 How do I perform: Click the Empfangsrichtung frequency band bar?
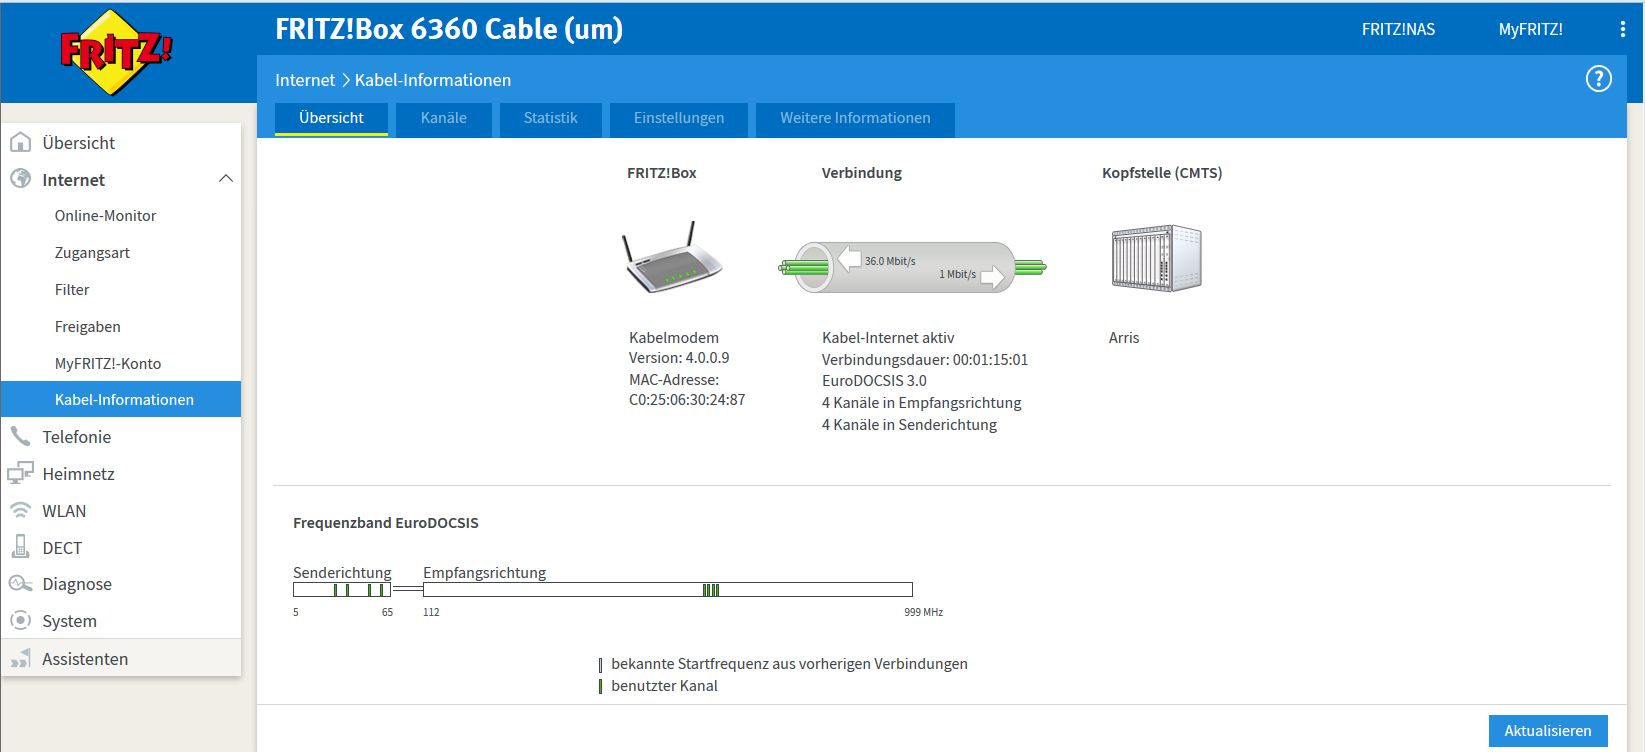668,590
